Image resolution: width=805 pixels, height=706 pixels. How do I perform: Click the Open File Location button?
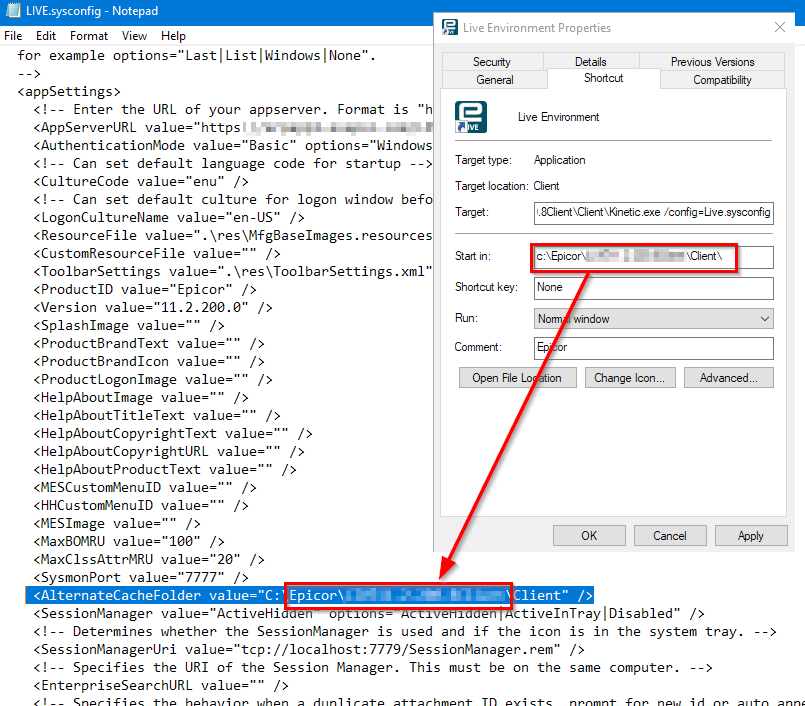pyautogui.click(x=518, y=378)
